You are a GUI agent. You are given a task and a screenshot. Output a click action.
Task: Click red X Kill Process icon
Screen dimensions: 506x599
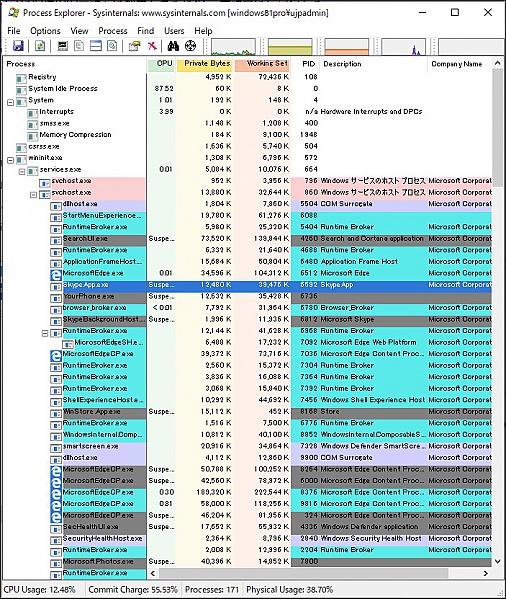152,46
